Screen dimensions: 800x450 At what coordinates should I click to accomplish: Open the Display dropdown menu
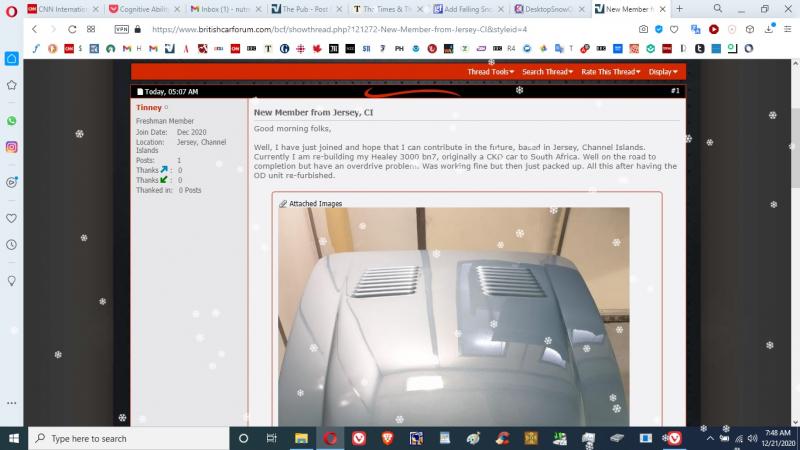(663, 72)
